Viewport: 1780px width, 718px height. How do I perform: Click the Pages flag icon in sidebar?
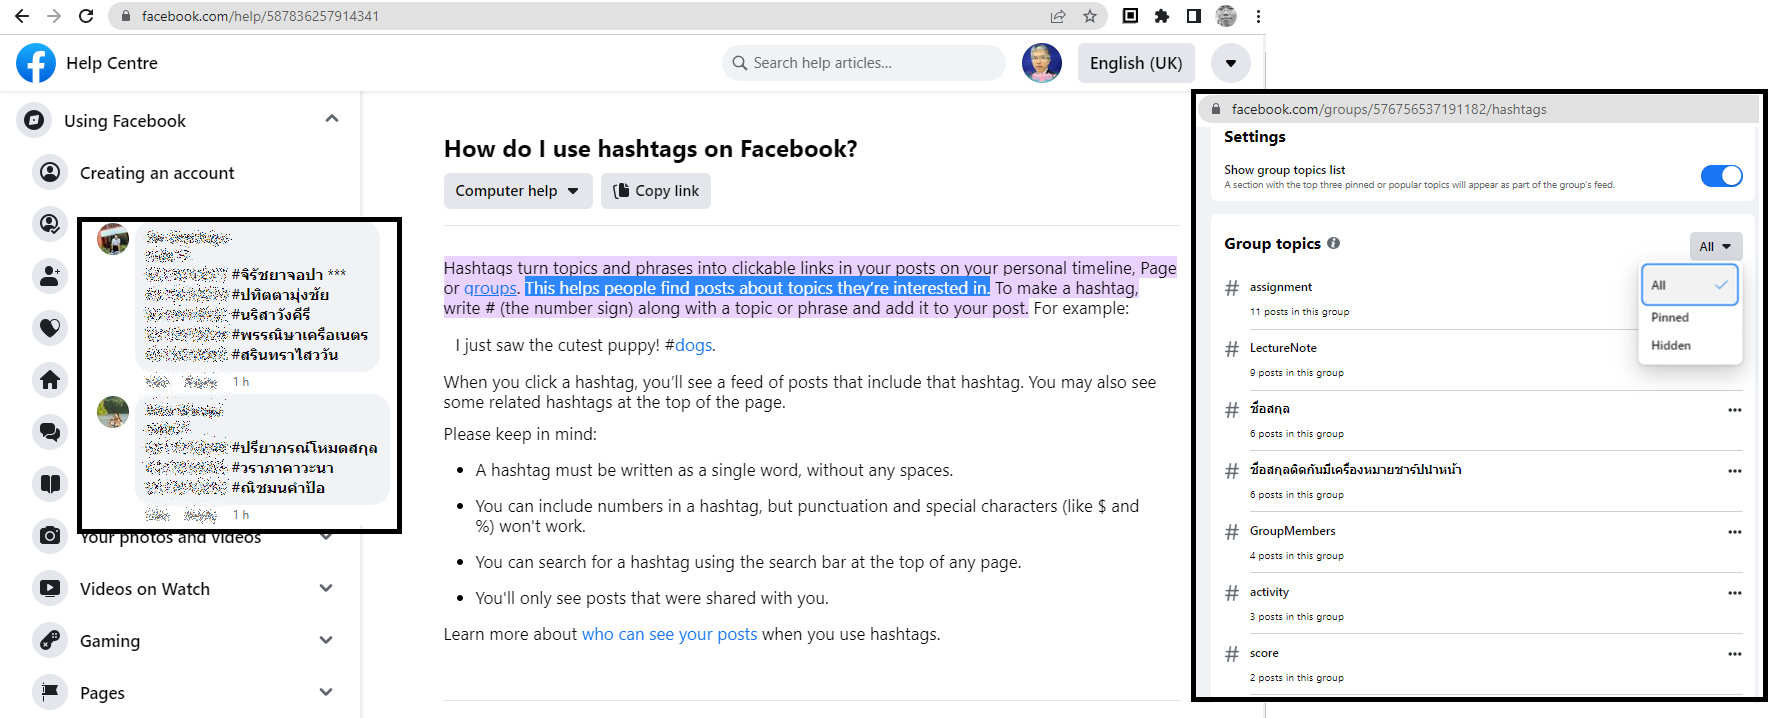[50, 692]
